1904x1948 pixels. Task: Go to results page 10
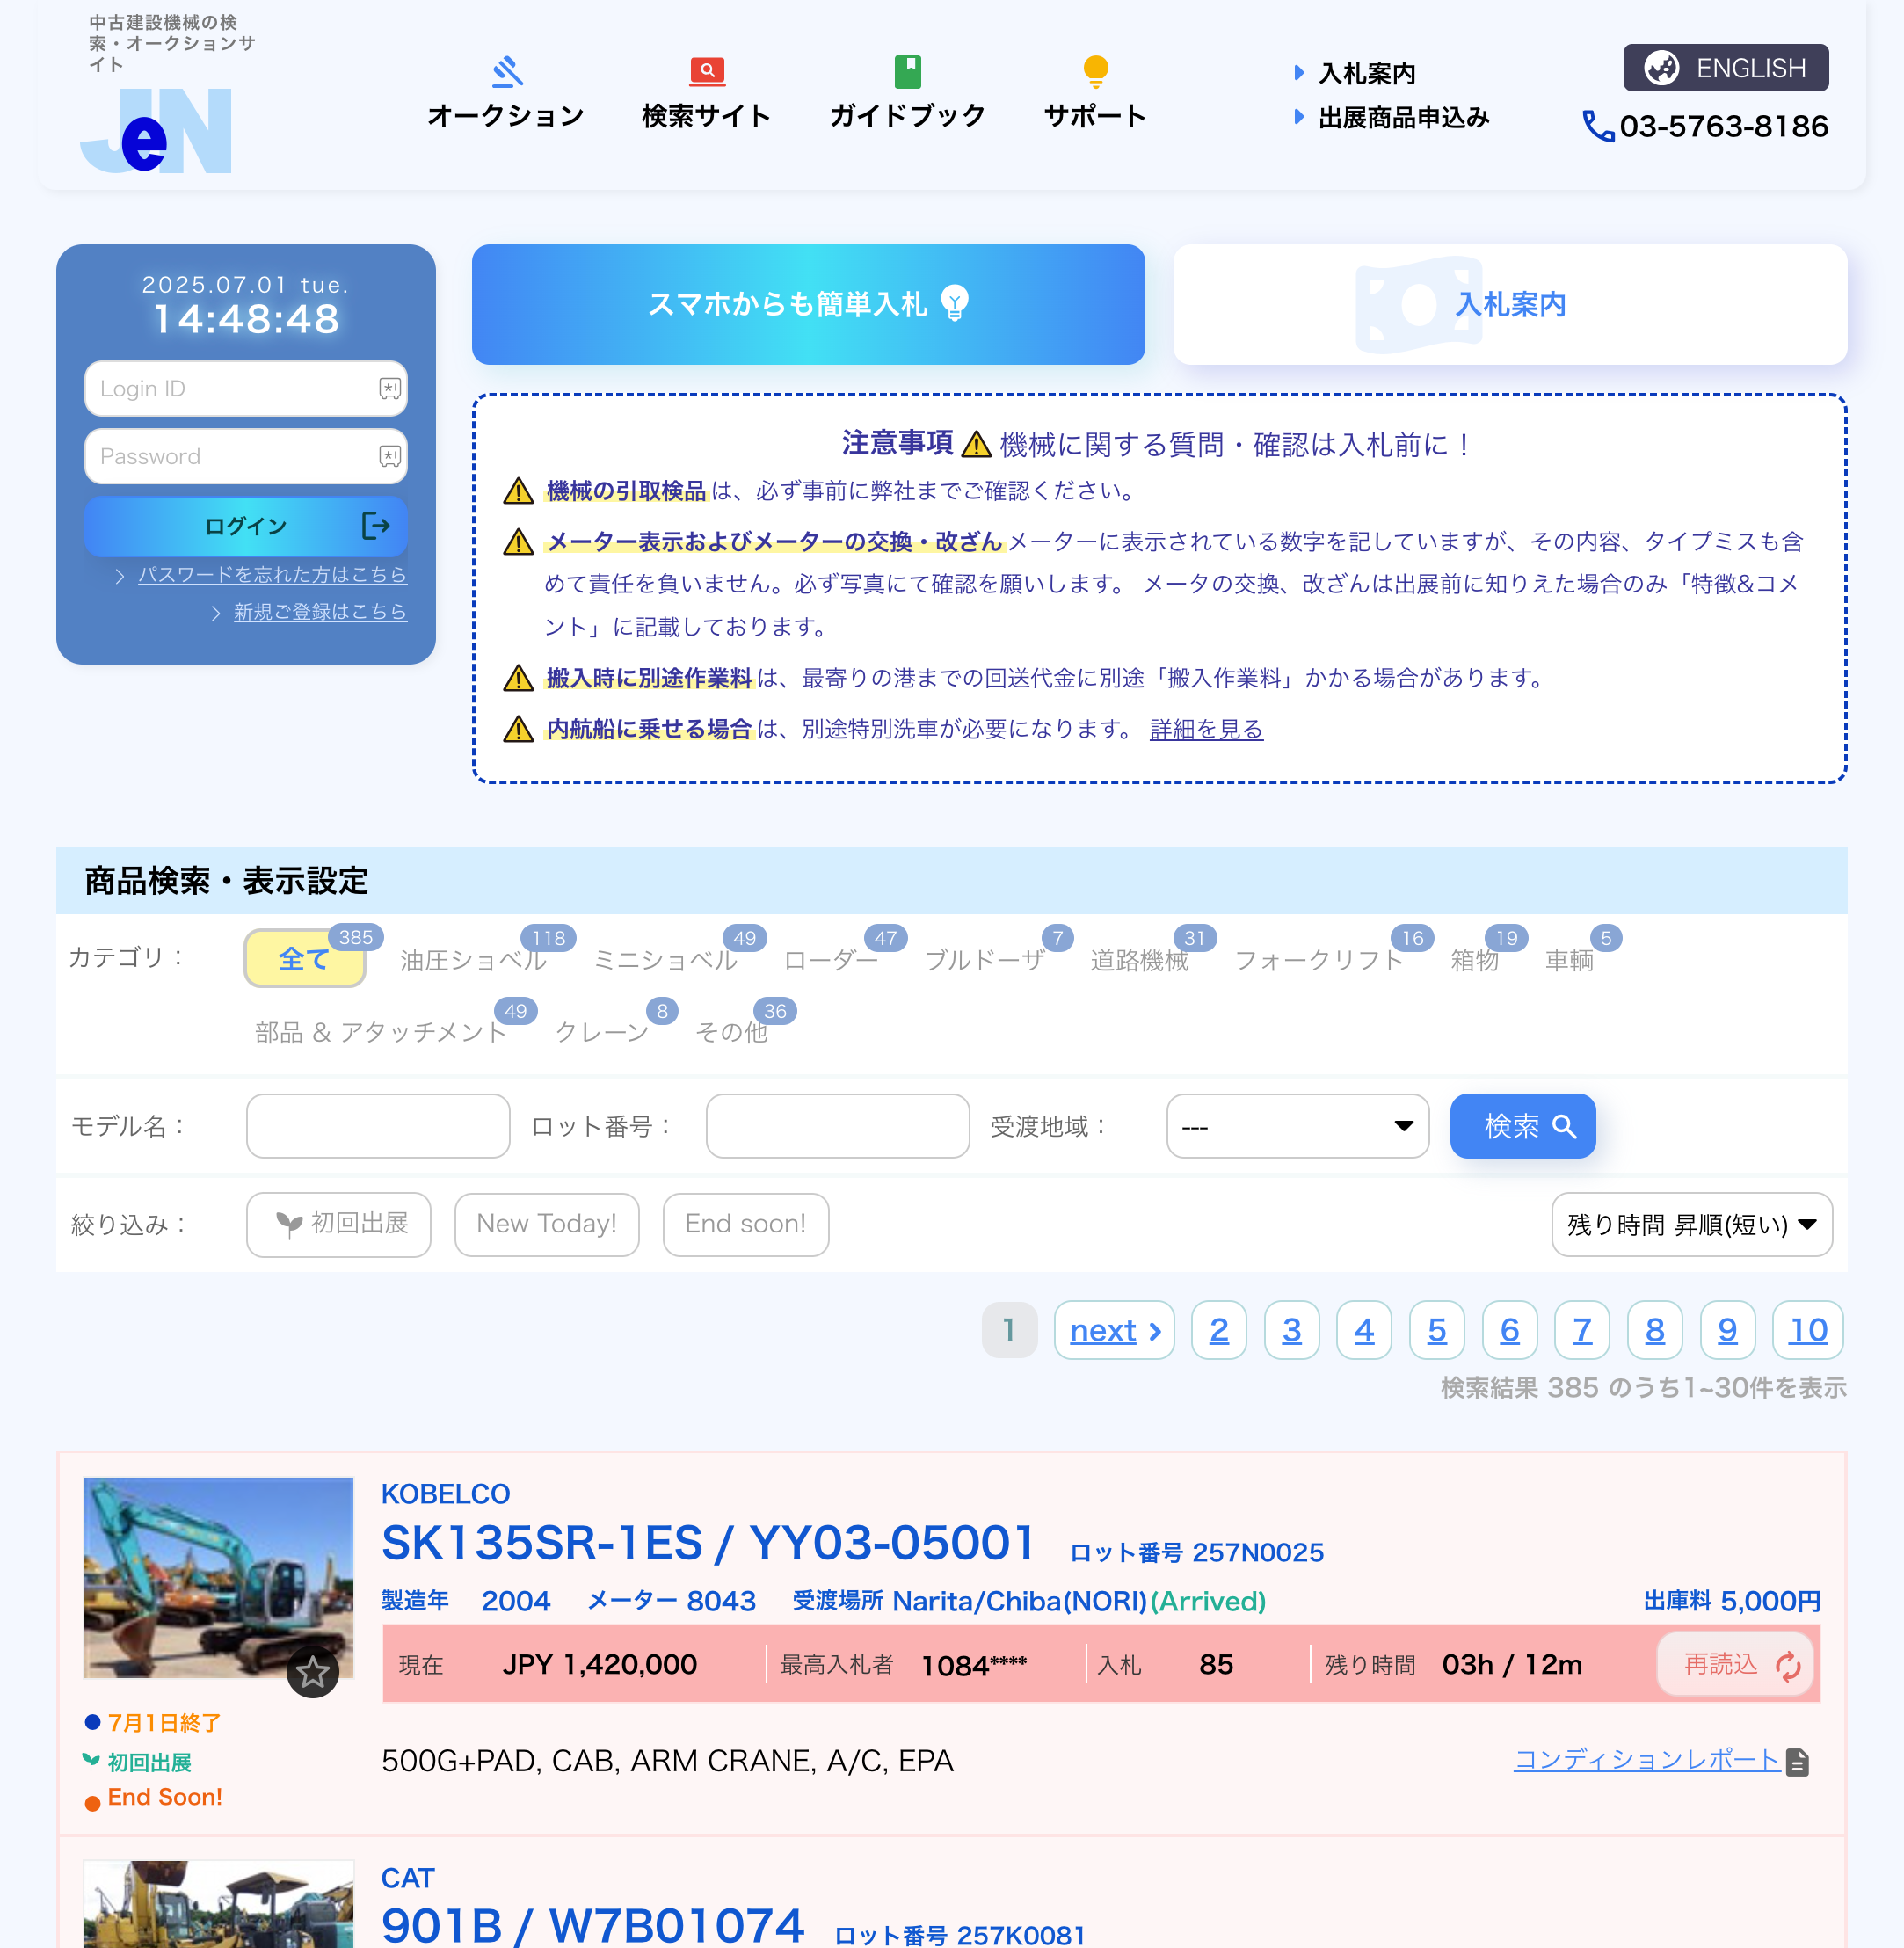coord(1807,1330)
